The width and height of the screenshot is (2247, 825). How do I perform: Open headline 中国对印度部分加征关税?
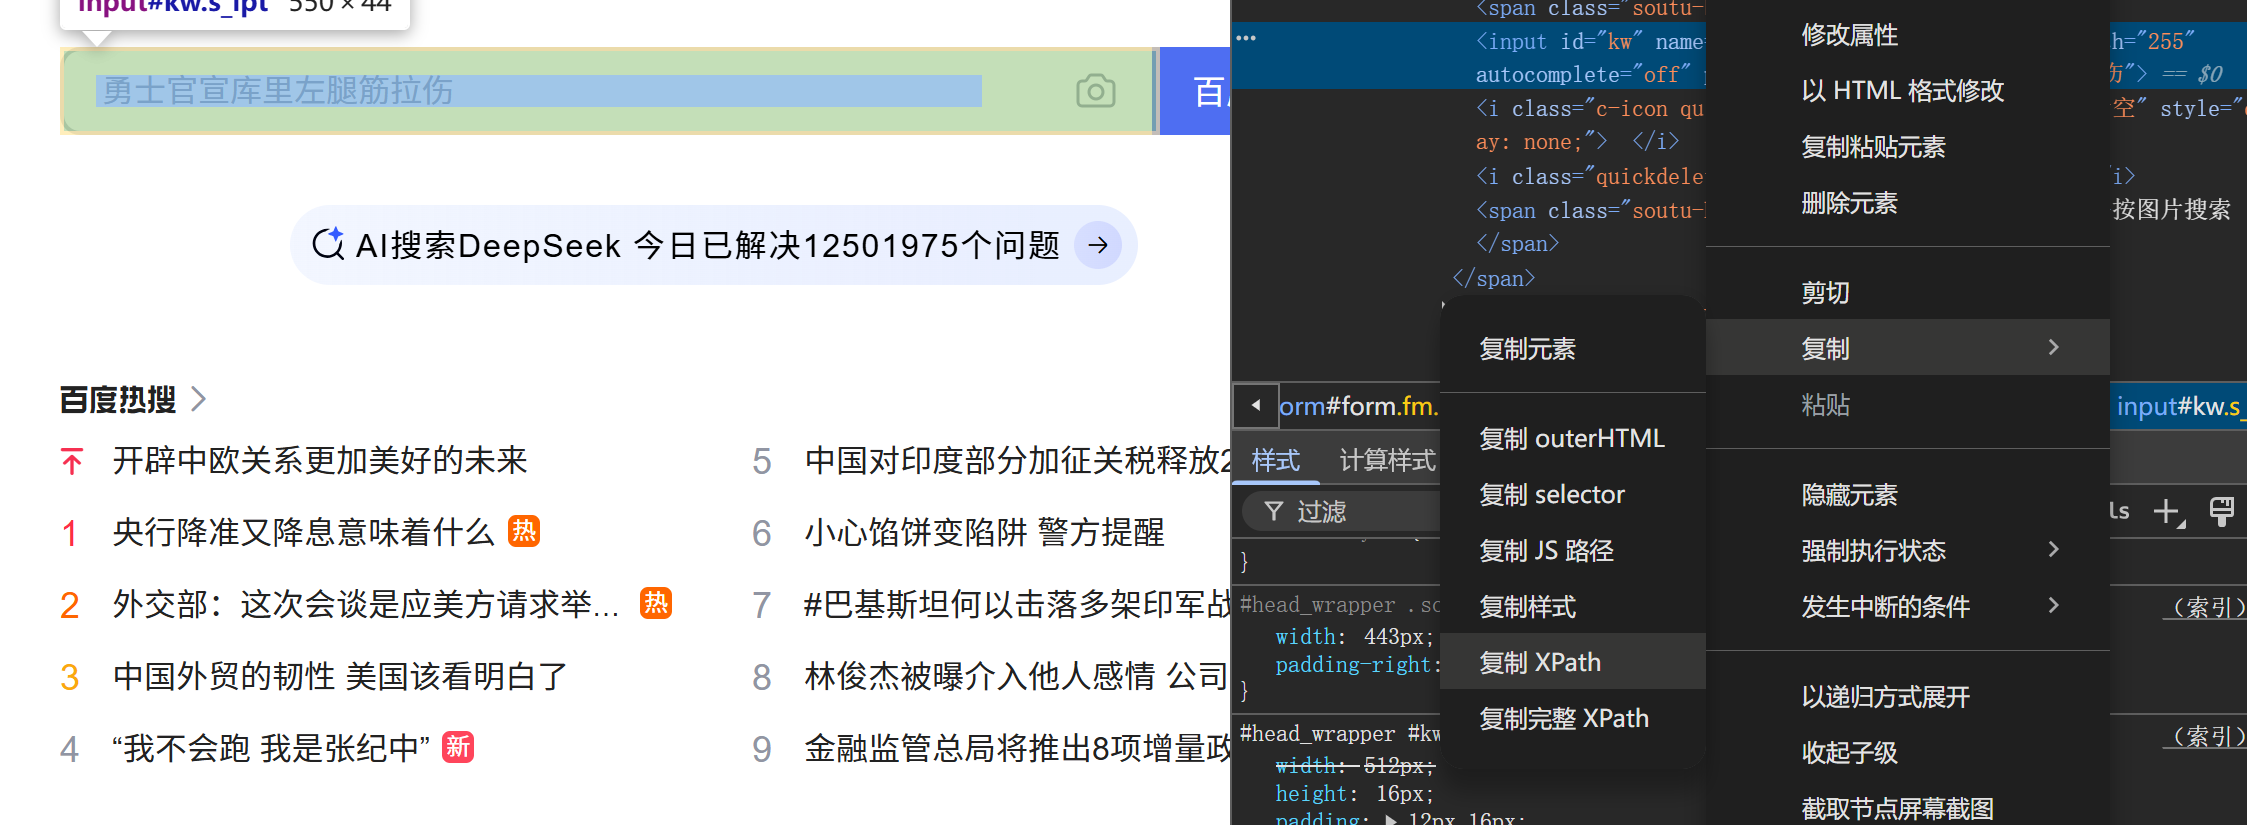pyautogui.click(x=1017, y=460)
